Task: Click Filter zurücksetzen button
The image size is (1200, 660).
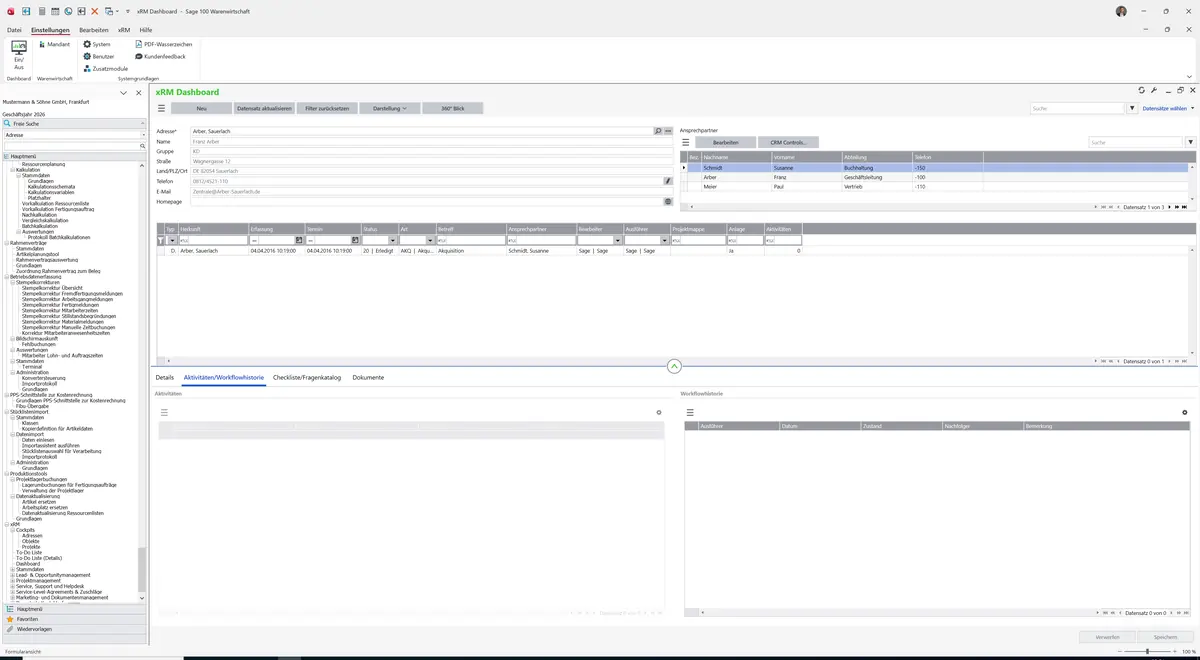Action: pos(327,108)
